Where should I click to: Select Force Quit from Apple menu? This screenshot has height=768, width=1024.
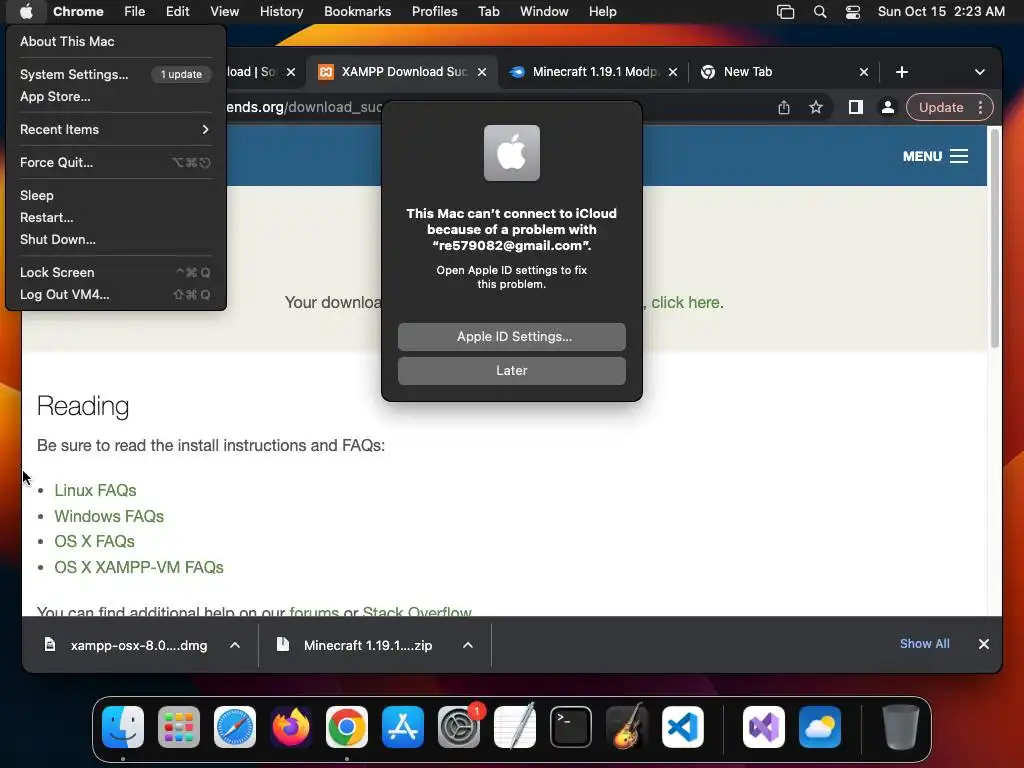(x=115, y=163)
